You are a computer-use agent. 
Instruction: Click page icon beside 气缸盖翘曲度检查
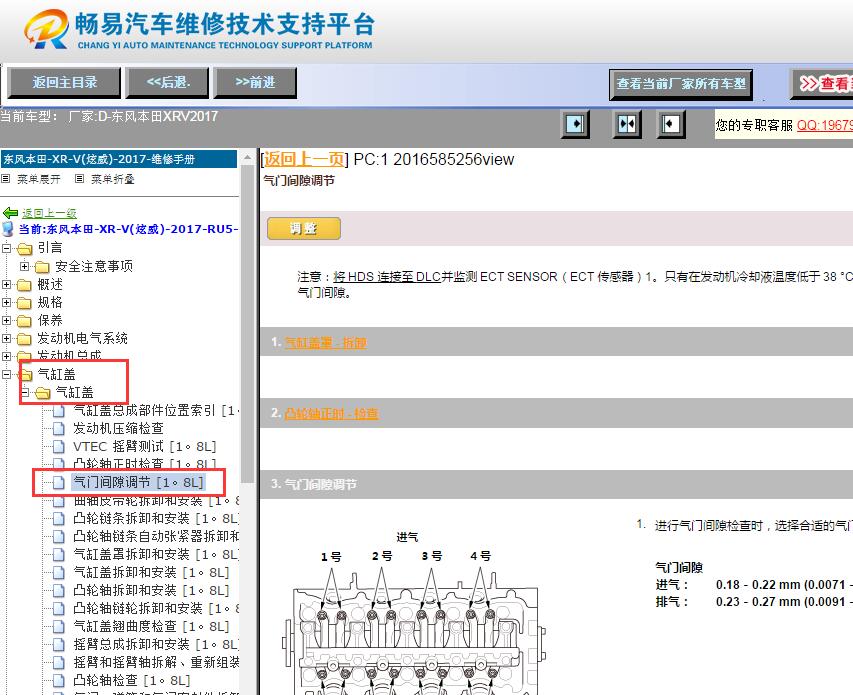coord(59,626)
